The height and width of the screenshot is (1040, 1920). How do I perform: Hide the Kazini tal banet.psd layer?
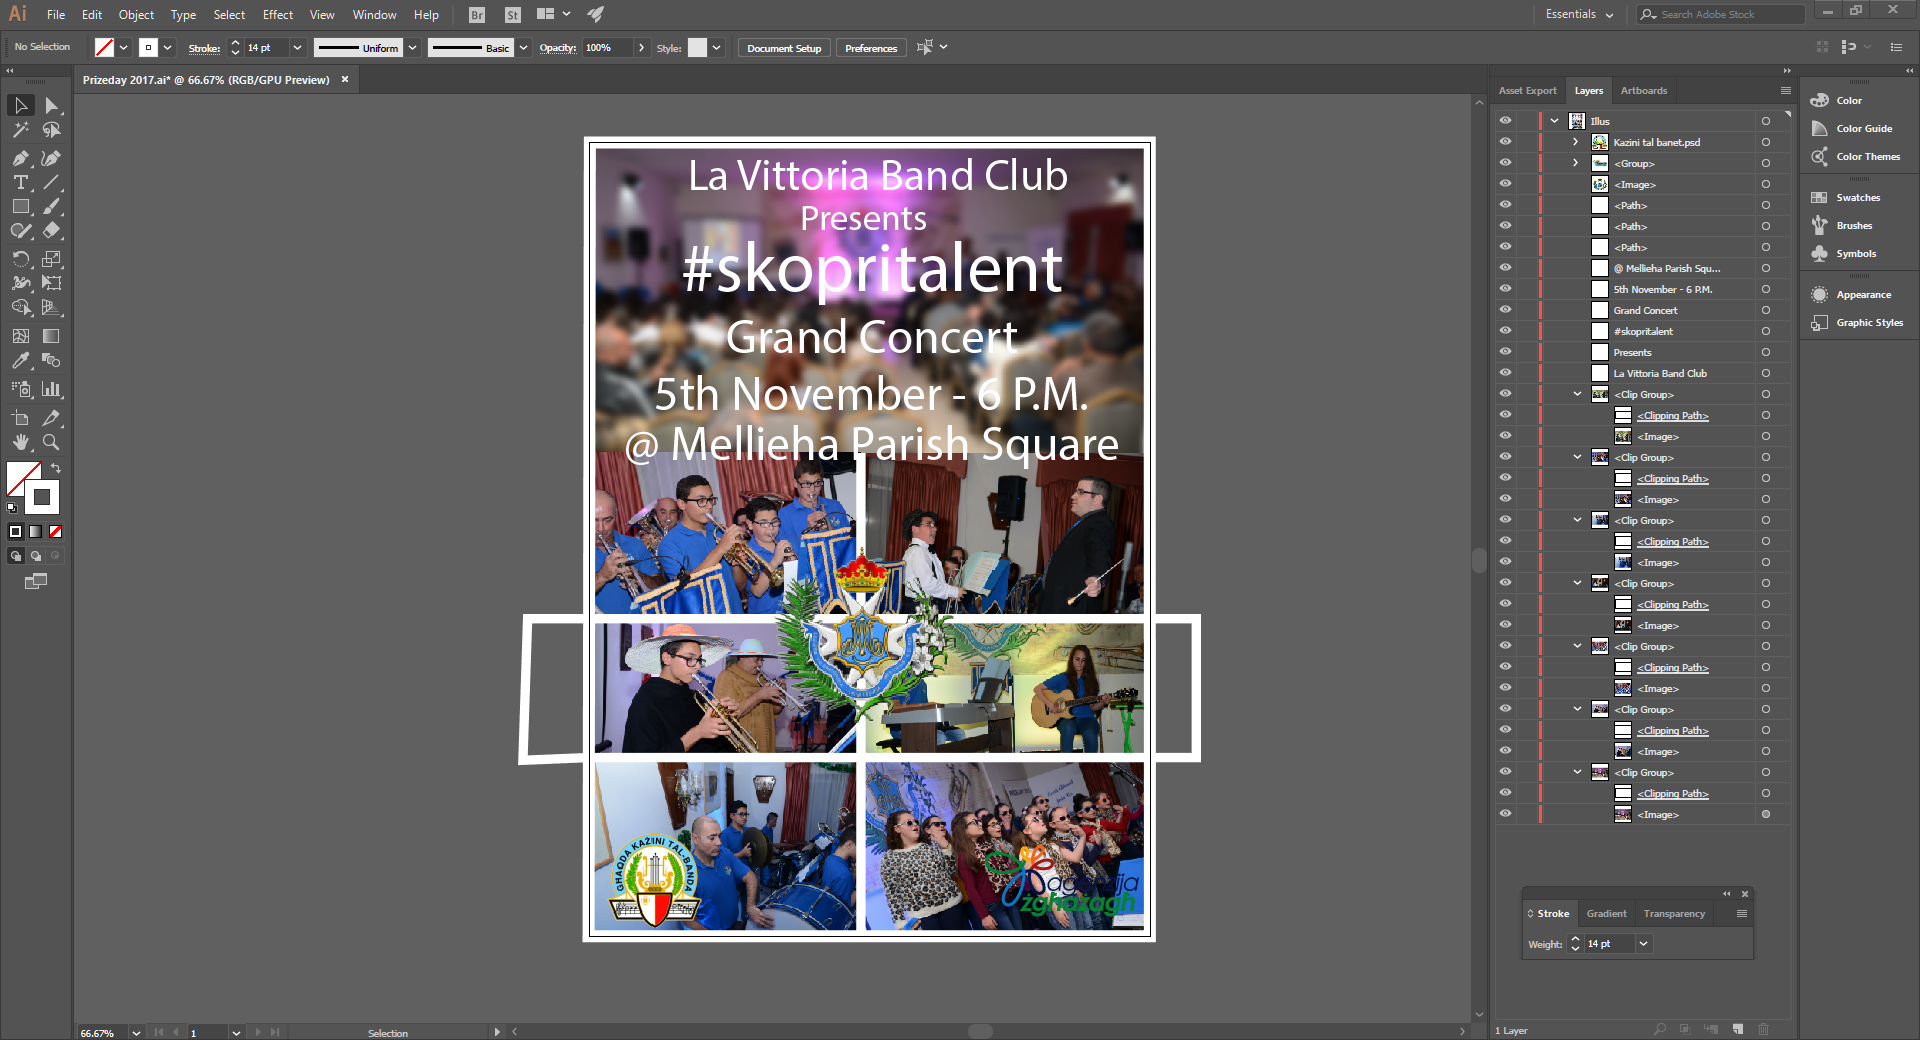coord(1505,142)
